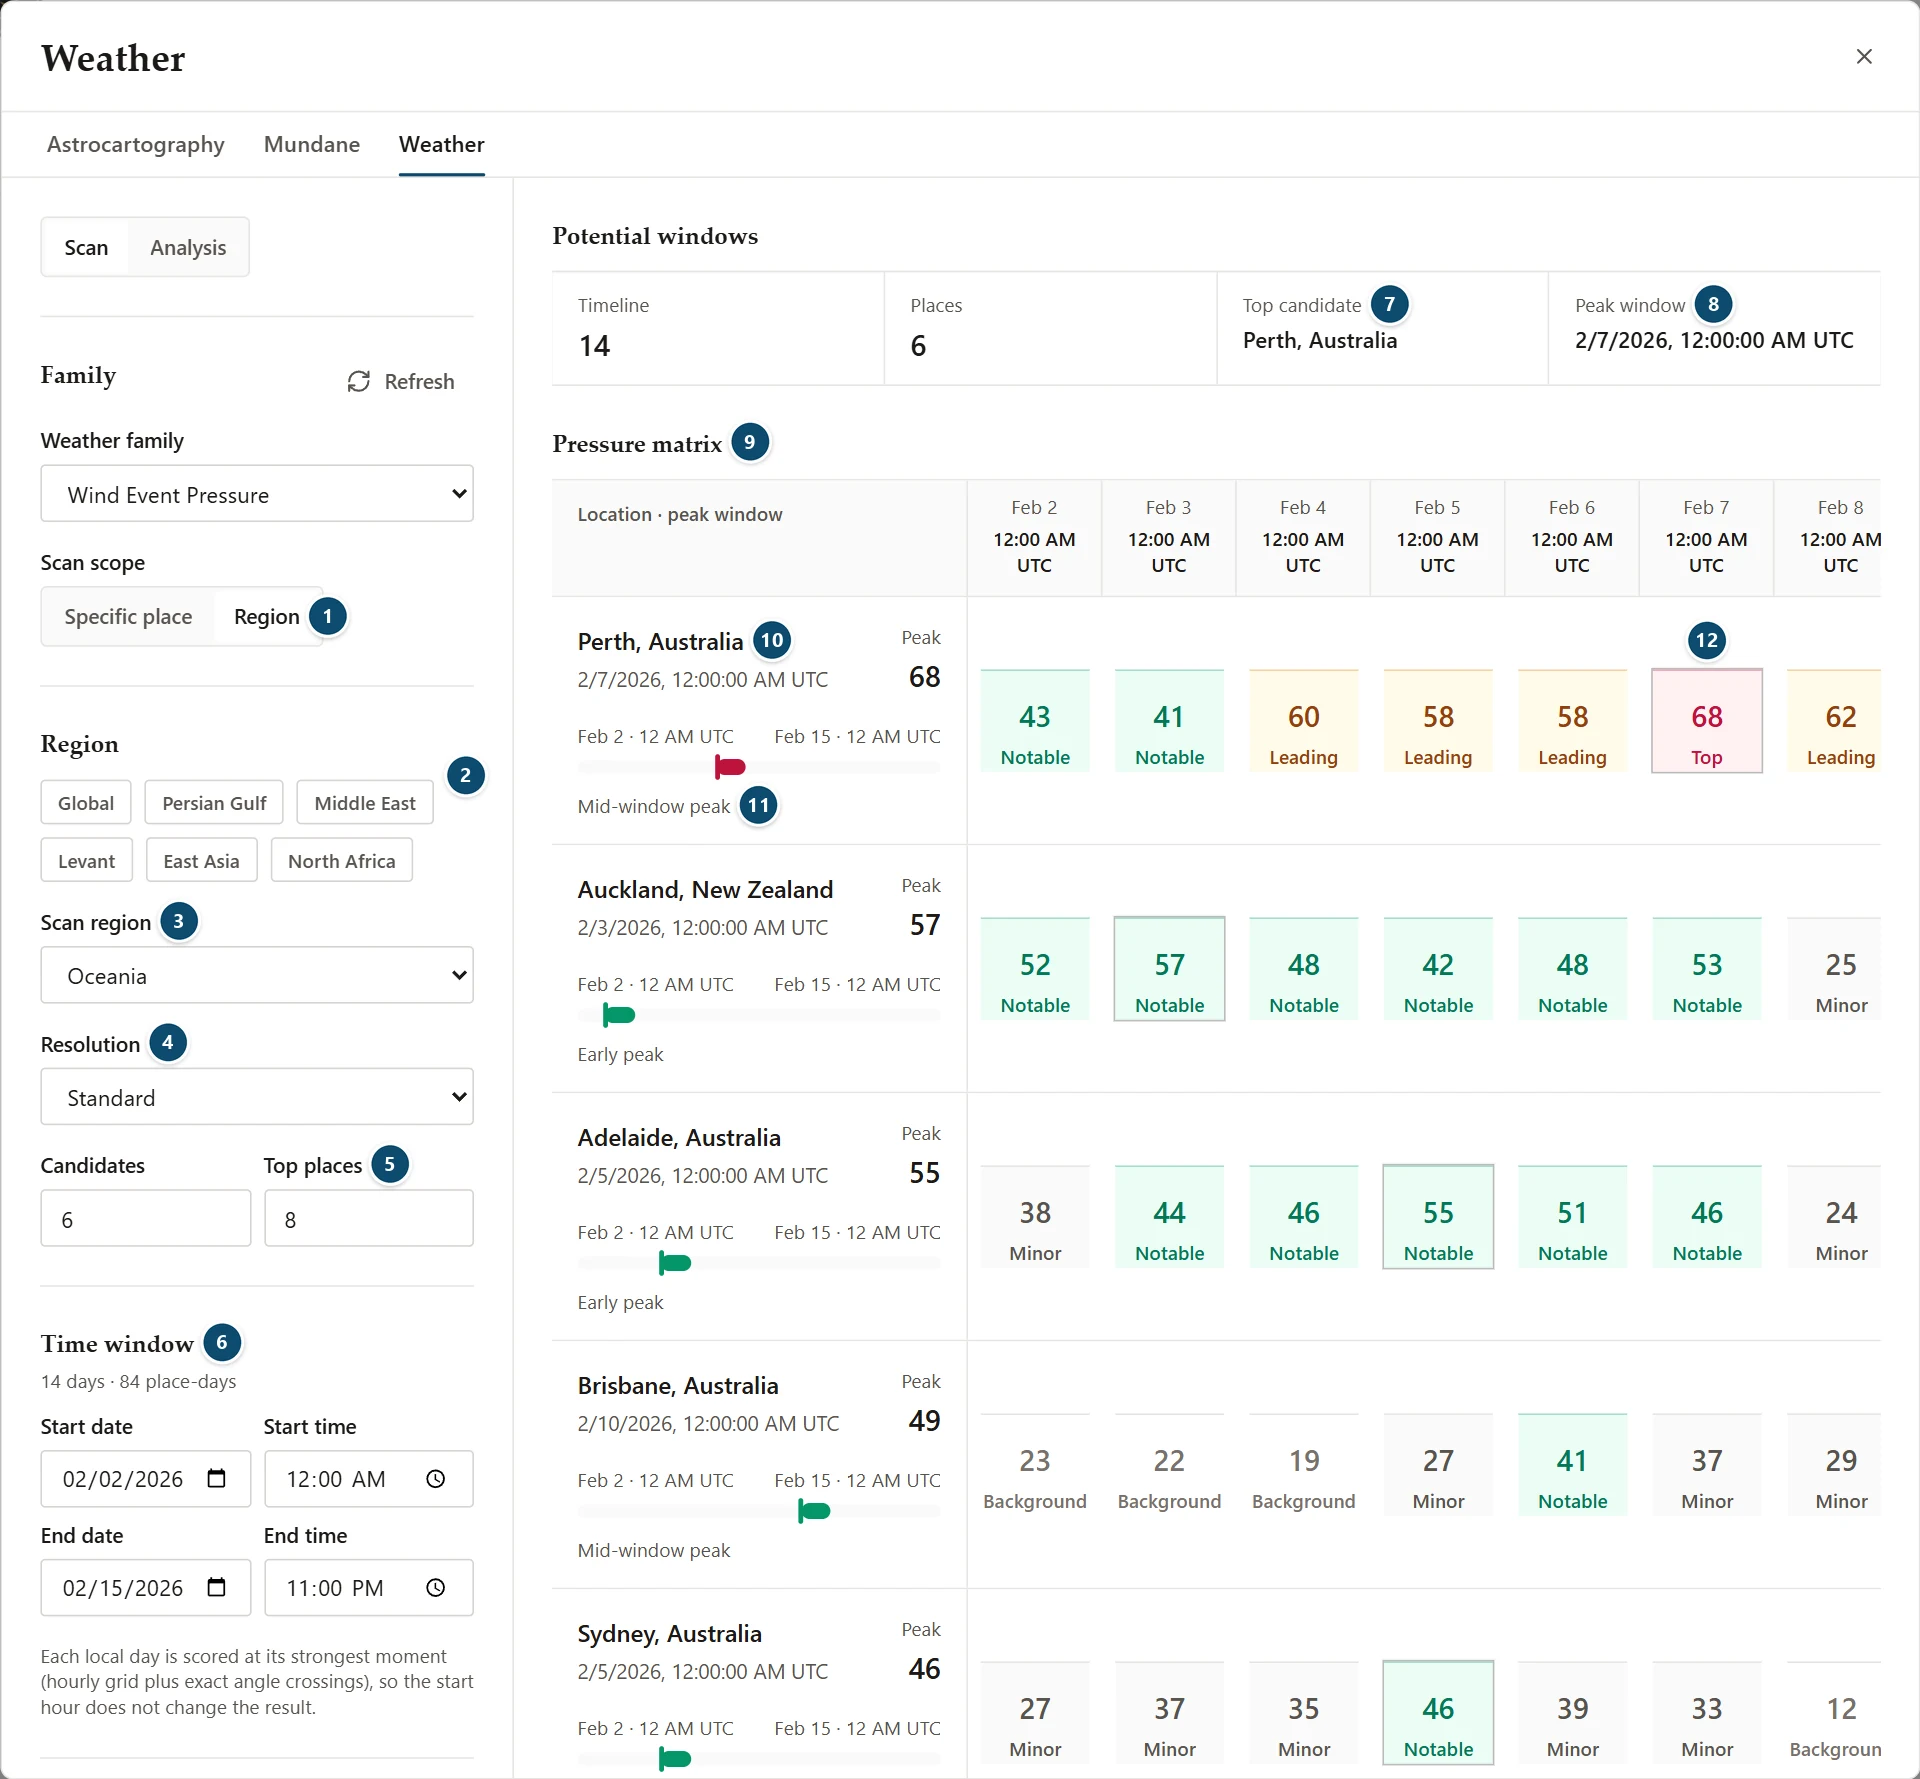Select Brisbane's Feb 6 cell scoring 41
The image size is (1920, 1779).
pos(1572,1465)
